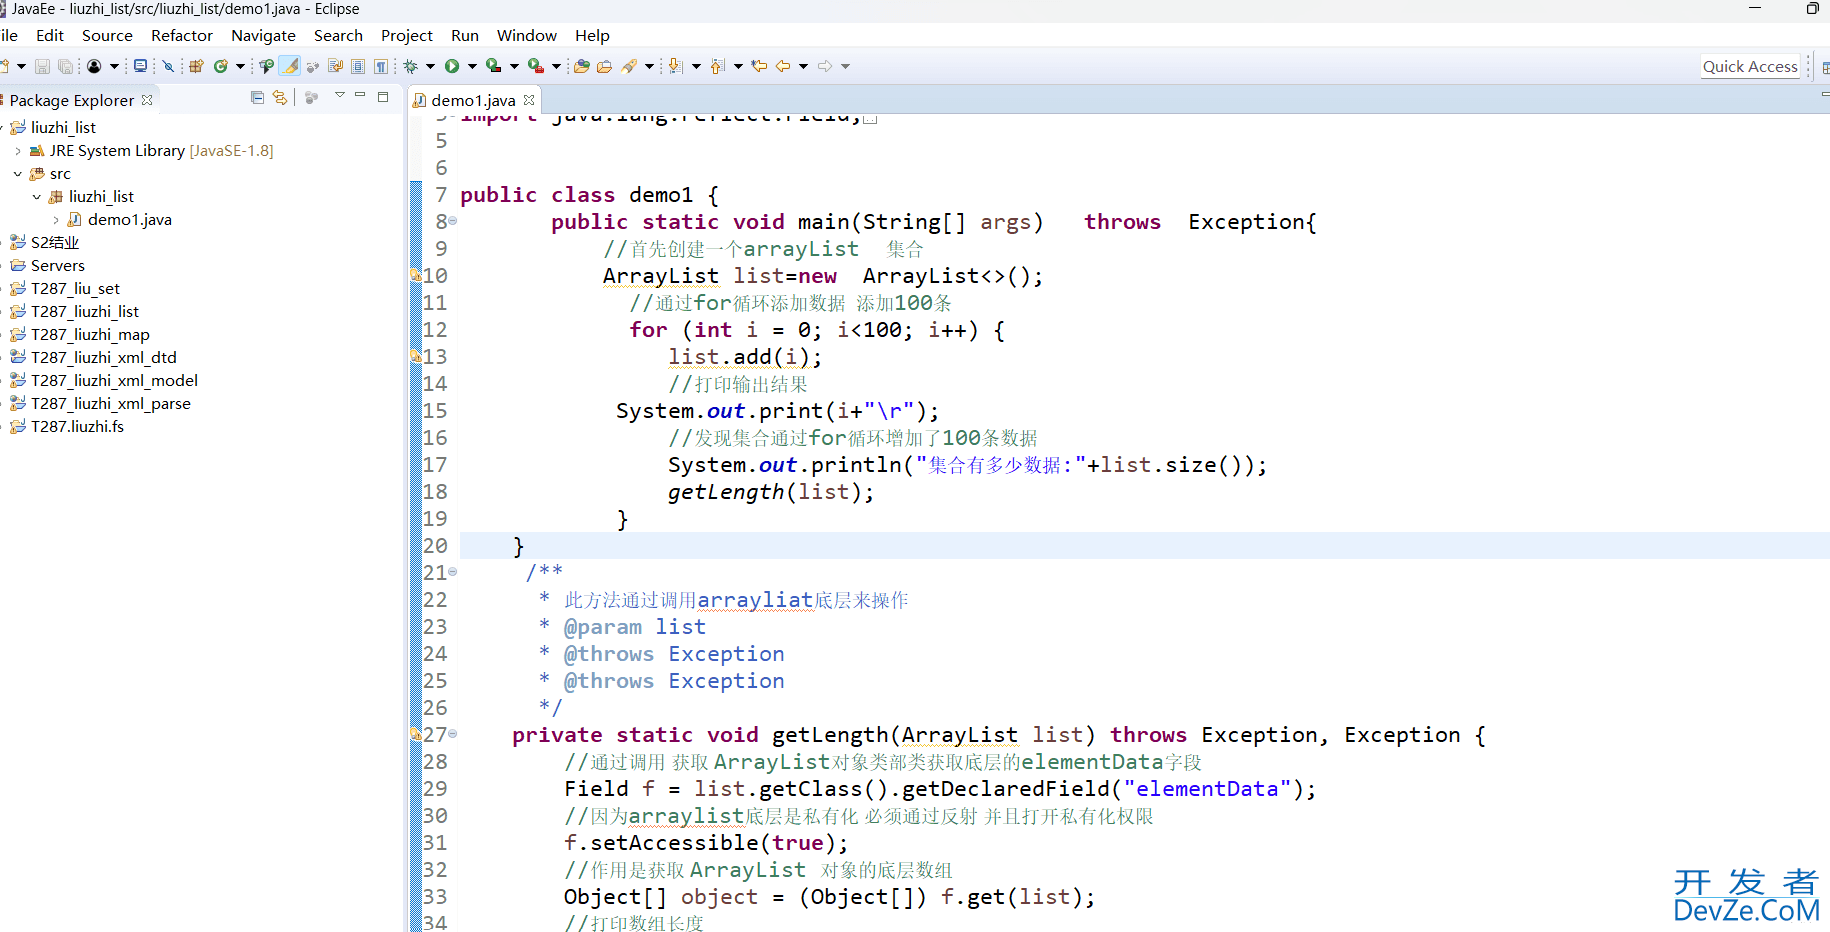1830x932 pixels.
Task: Open the Search dropdown arrow
Action: pyautogui.click(x=649, y=66)
